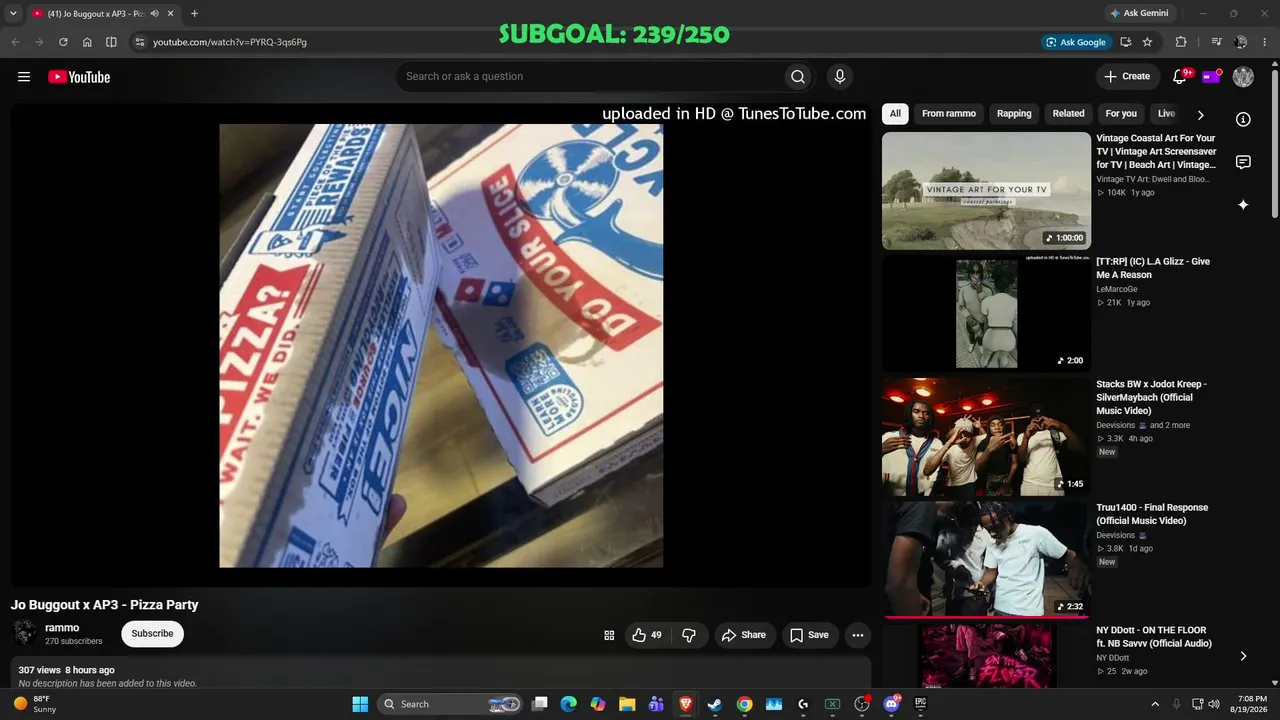This screenshot has height=720, width=1280.
Task: Select the From rammo filter chip
Action: click(949, 114)
